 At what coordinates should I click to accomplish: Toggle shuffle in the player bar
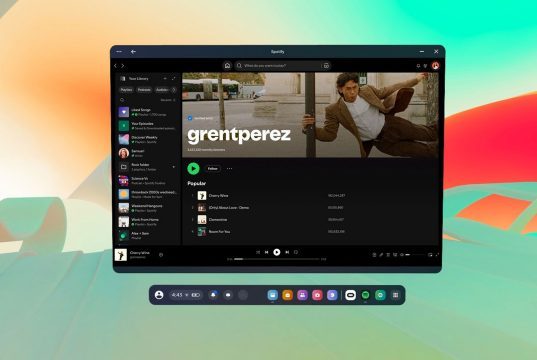(258, 252)
